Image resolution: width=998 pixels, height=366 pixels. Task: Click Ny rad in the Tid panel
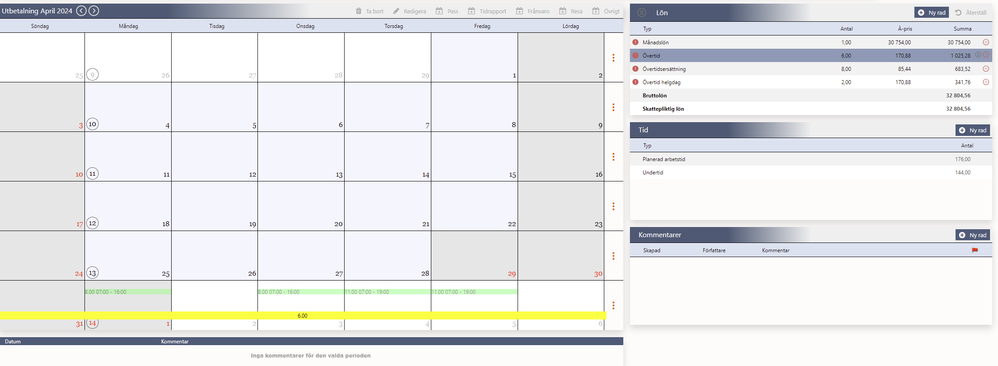pyautogui.click(x=973, y=130)
